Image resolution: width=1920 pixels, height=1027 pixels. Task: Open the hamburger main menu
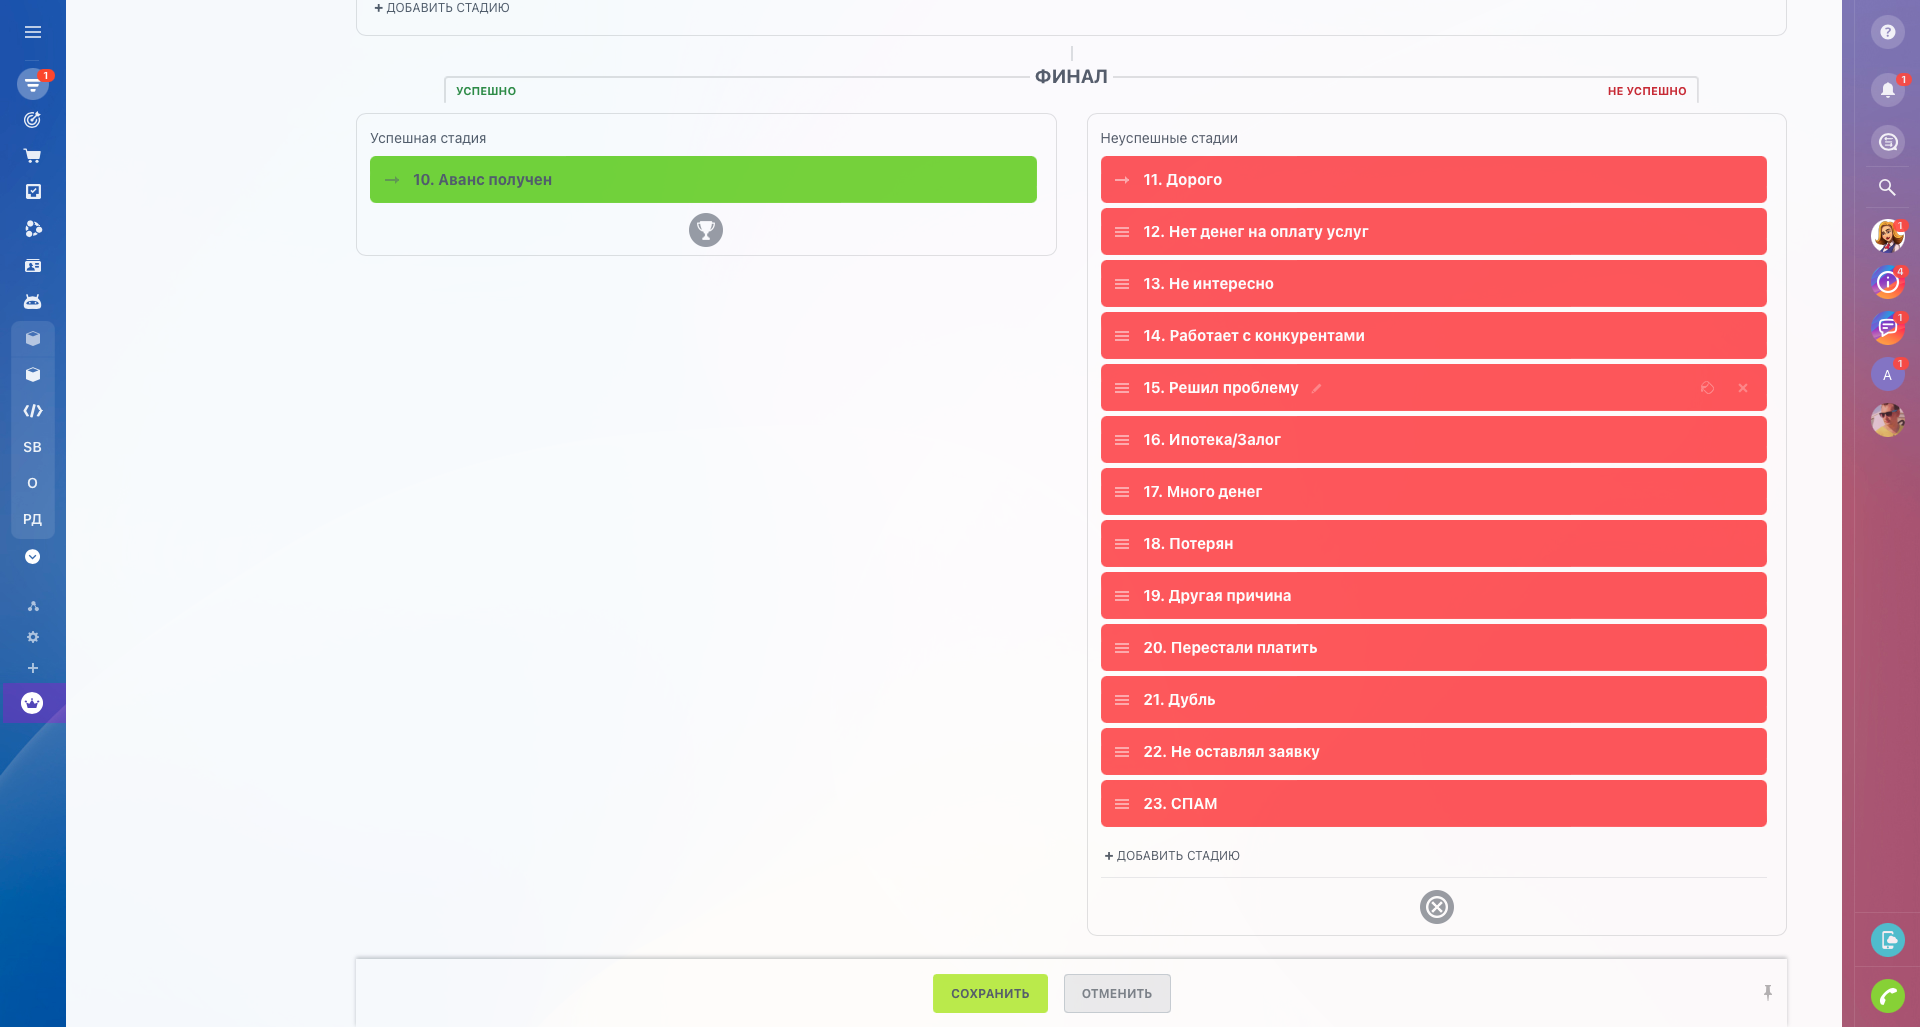click(33, 32)
